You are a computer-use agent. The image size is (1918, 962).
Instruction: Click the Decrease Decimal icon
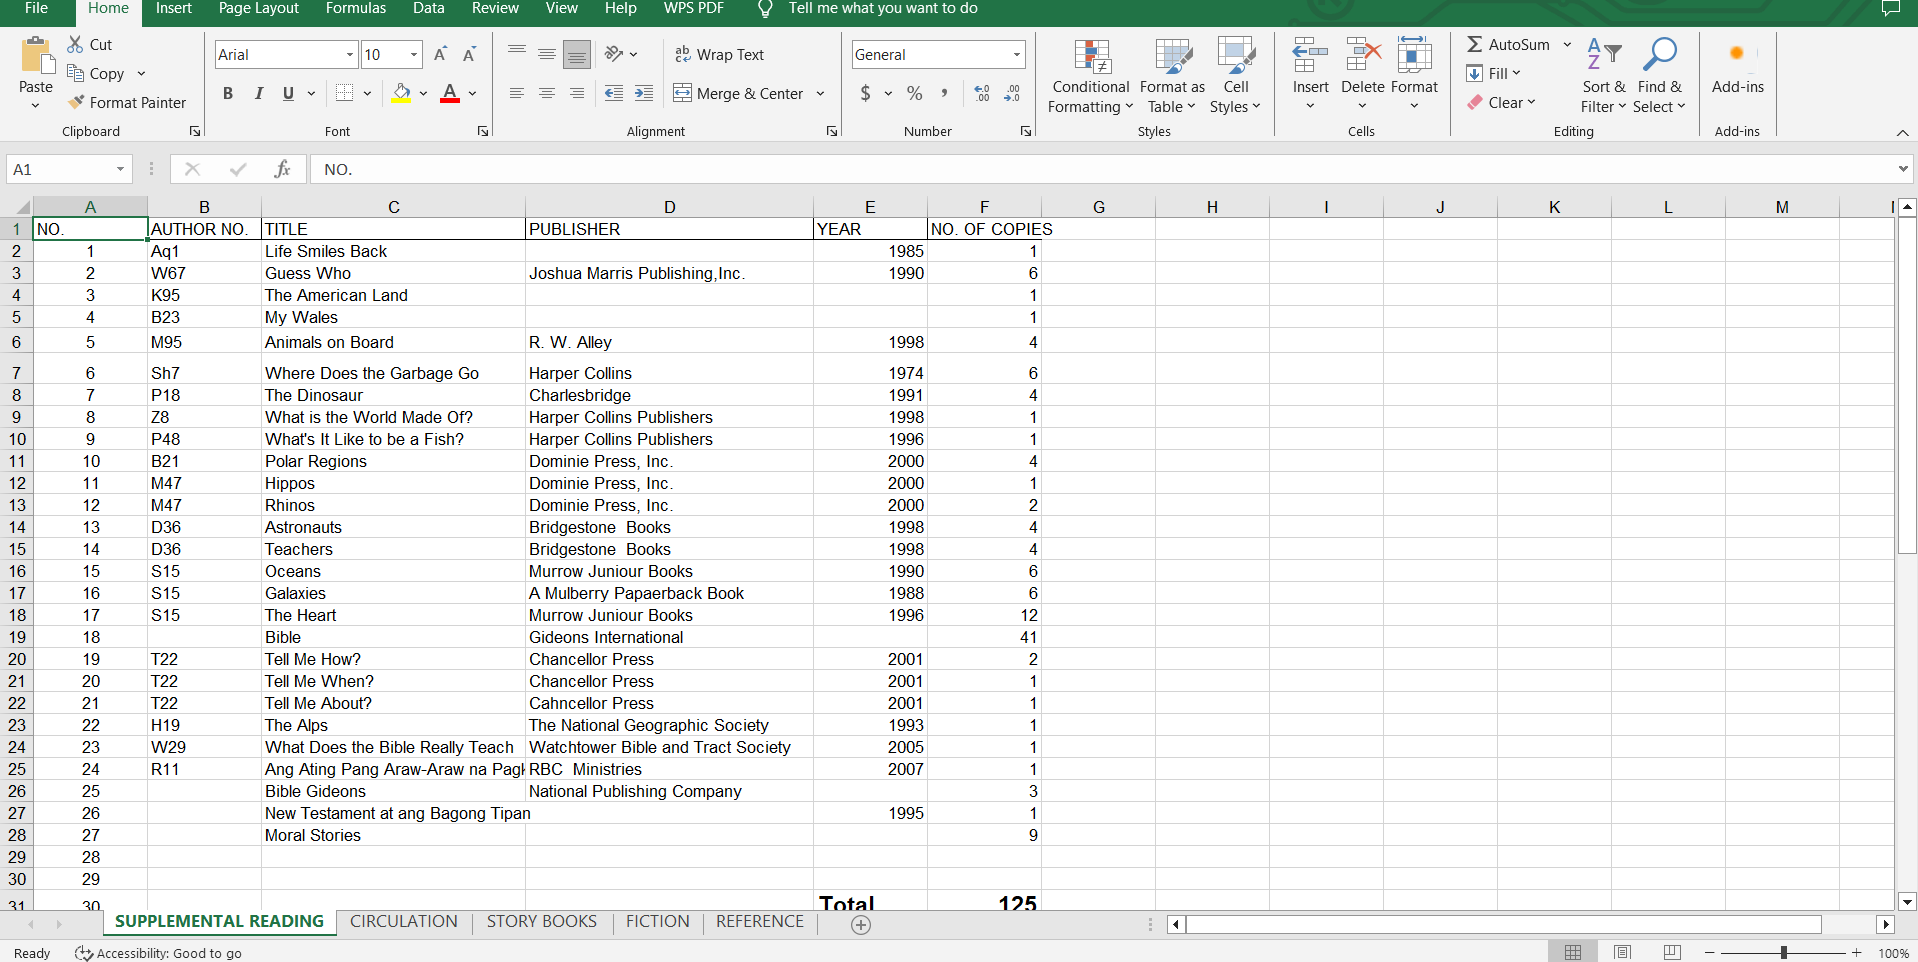pyautogui.click(x=1012, y=93)
